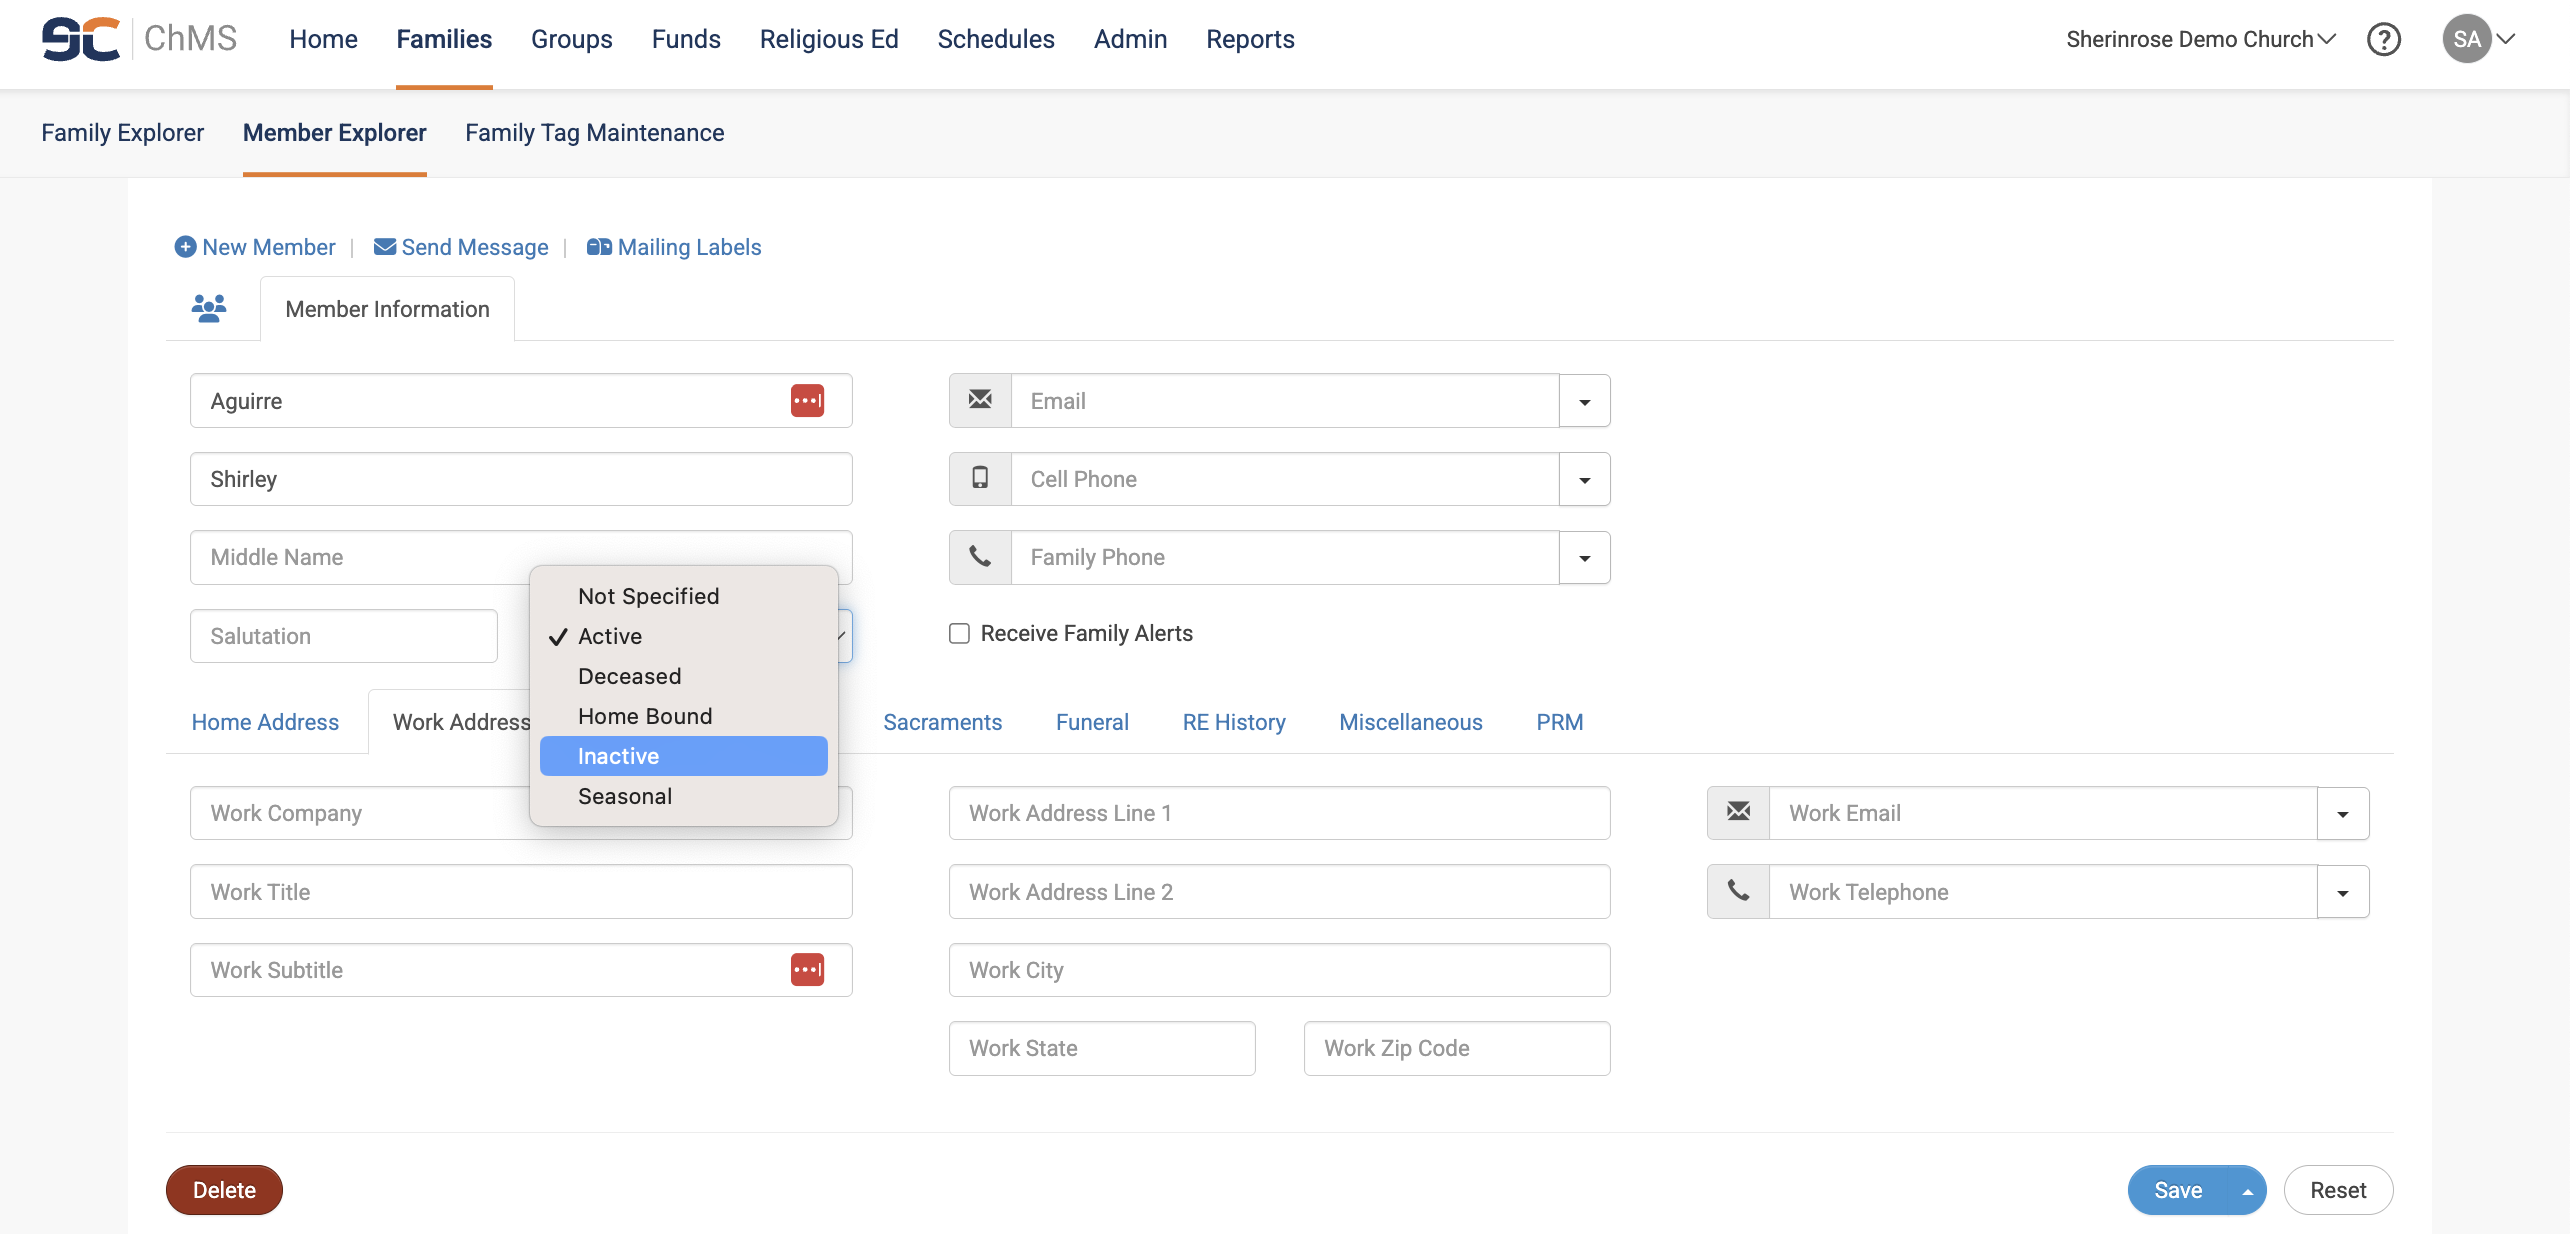Switch to the Sacraments tab
This screenshot has height=1234, width=2570.
tap(942, 722)
